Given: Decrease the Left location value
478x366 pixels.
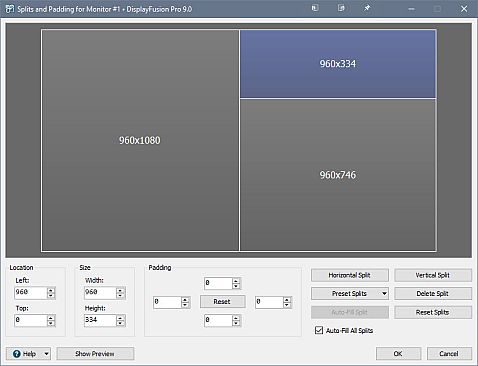Looking at the screenshot, I should click(x=51, y=296).
